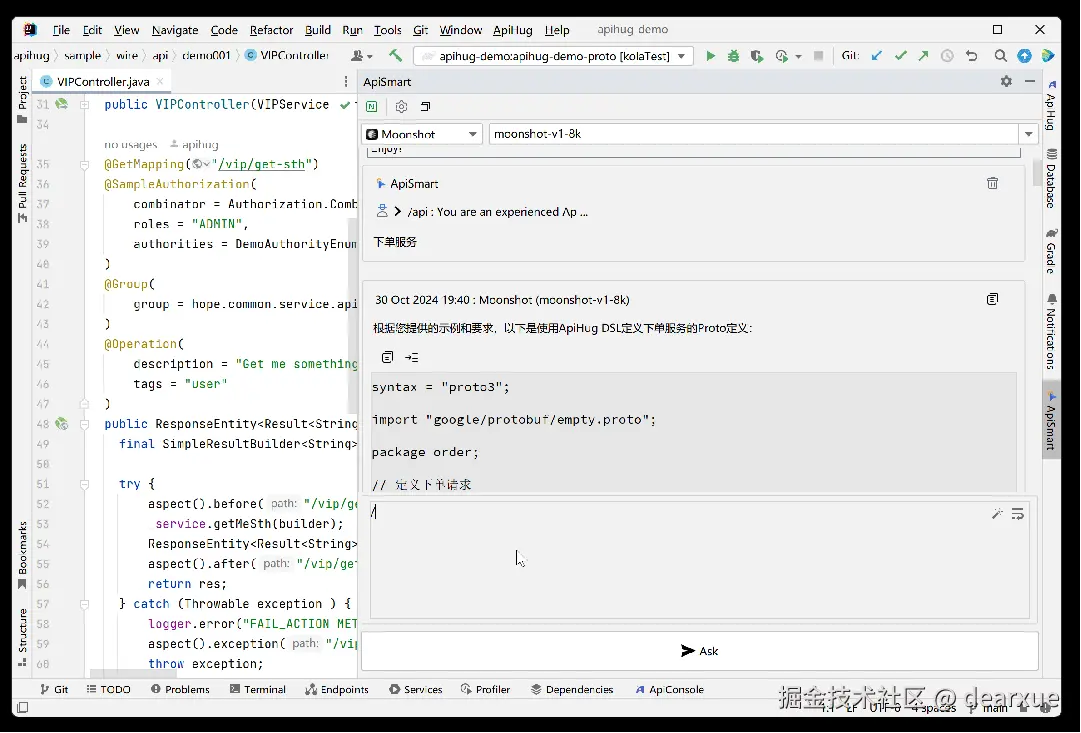Viewport: 1081px width, 733px height.
Task: Collapse the try block fold at line 51
Action: (x=84, y=484)
